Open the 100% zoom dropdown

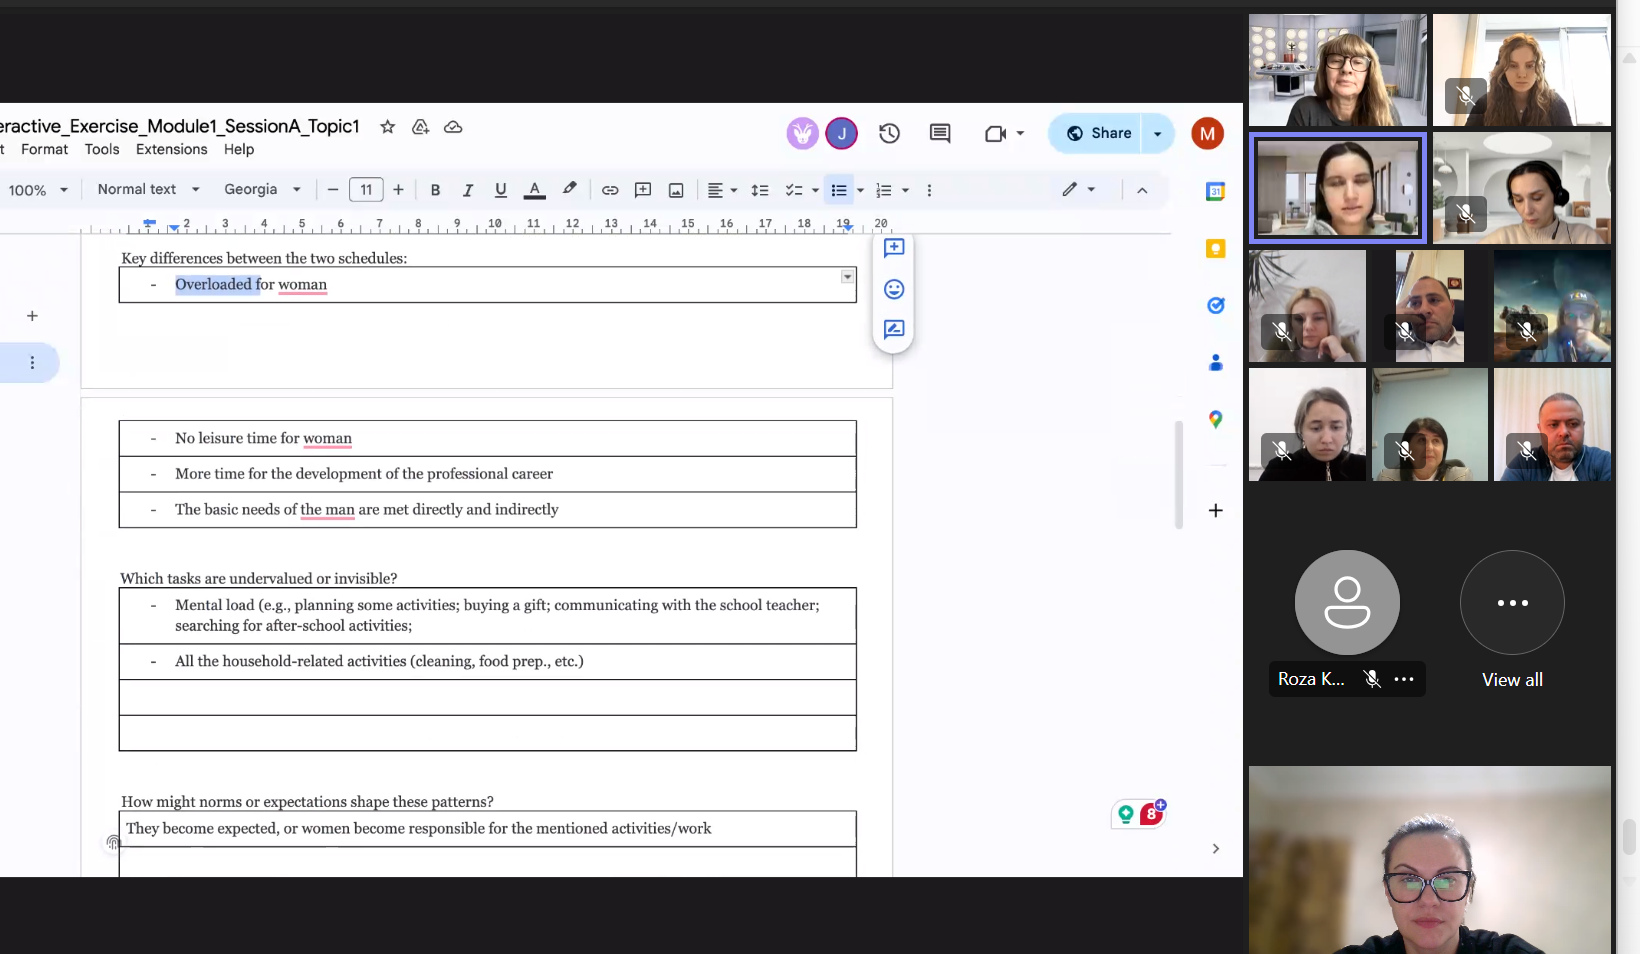38,190
